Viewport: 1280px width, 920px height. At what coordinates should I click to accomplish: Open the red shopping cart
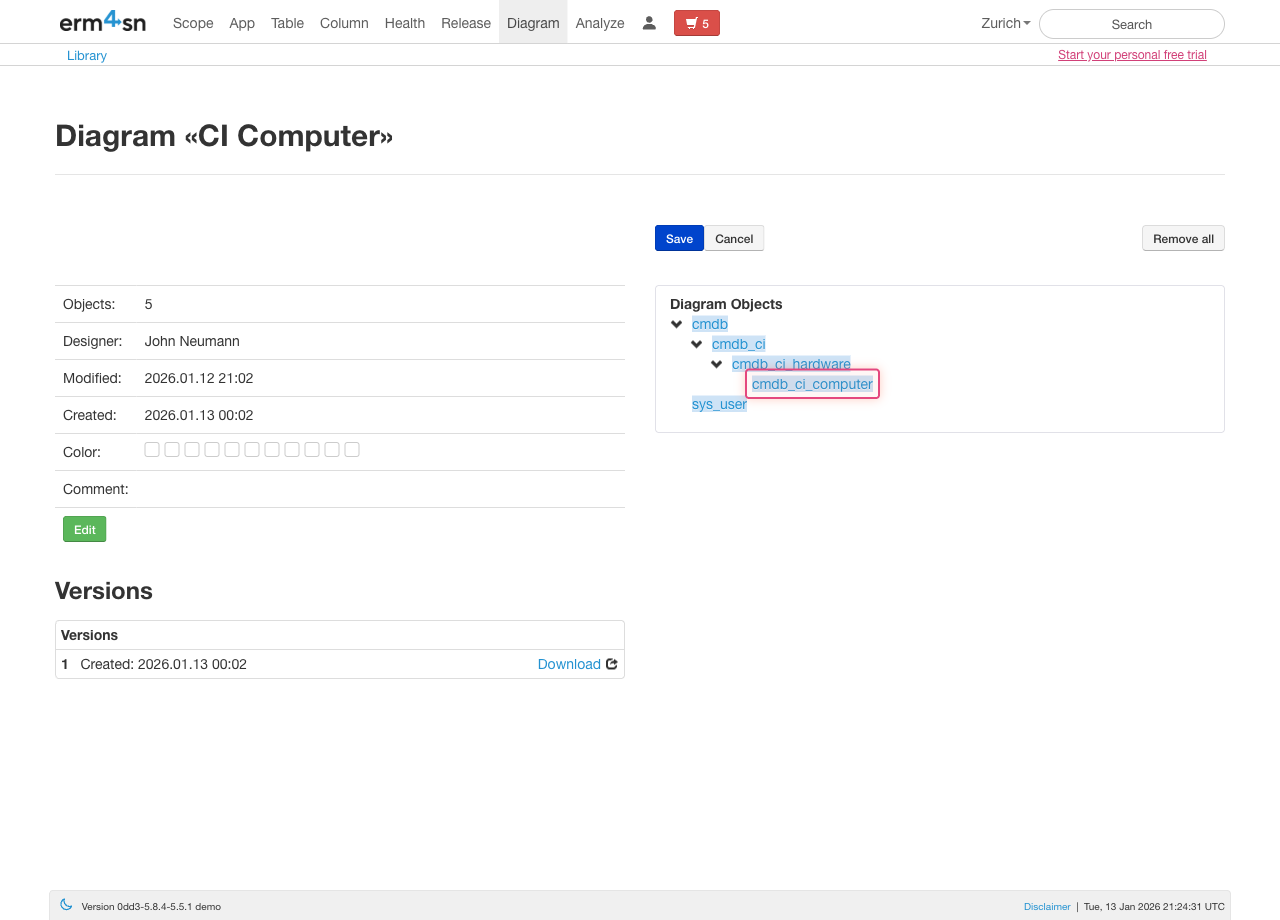coord(696,23)
